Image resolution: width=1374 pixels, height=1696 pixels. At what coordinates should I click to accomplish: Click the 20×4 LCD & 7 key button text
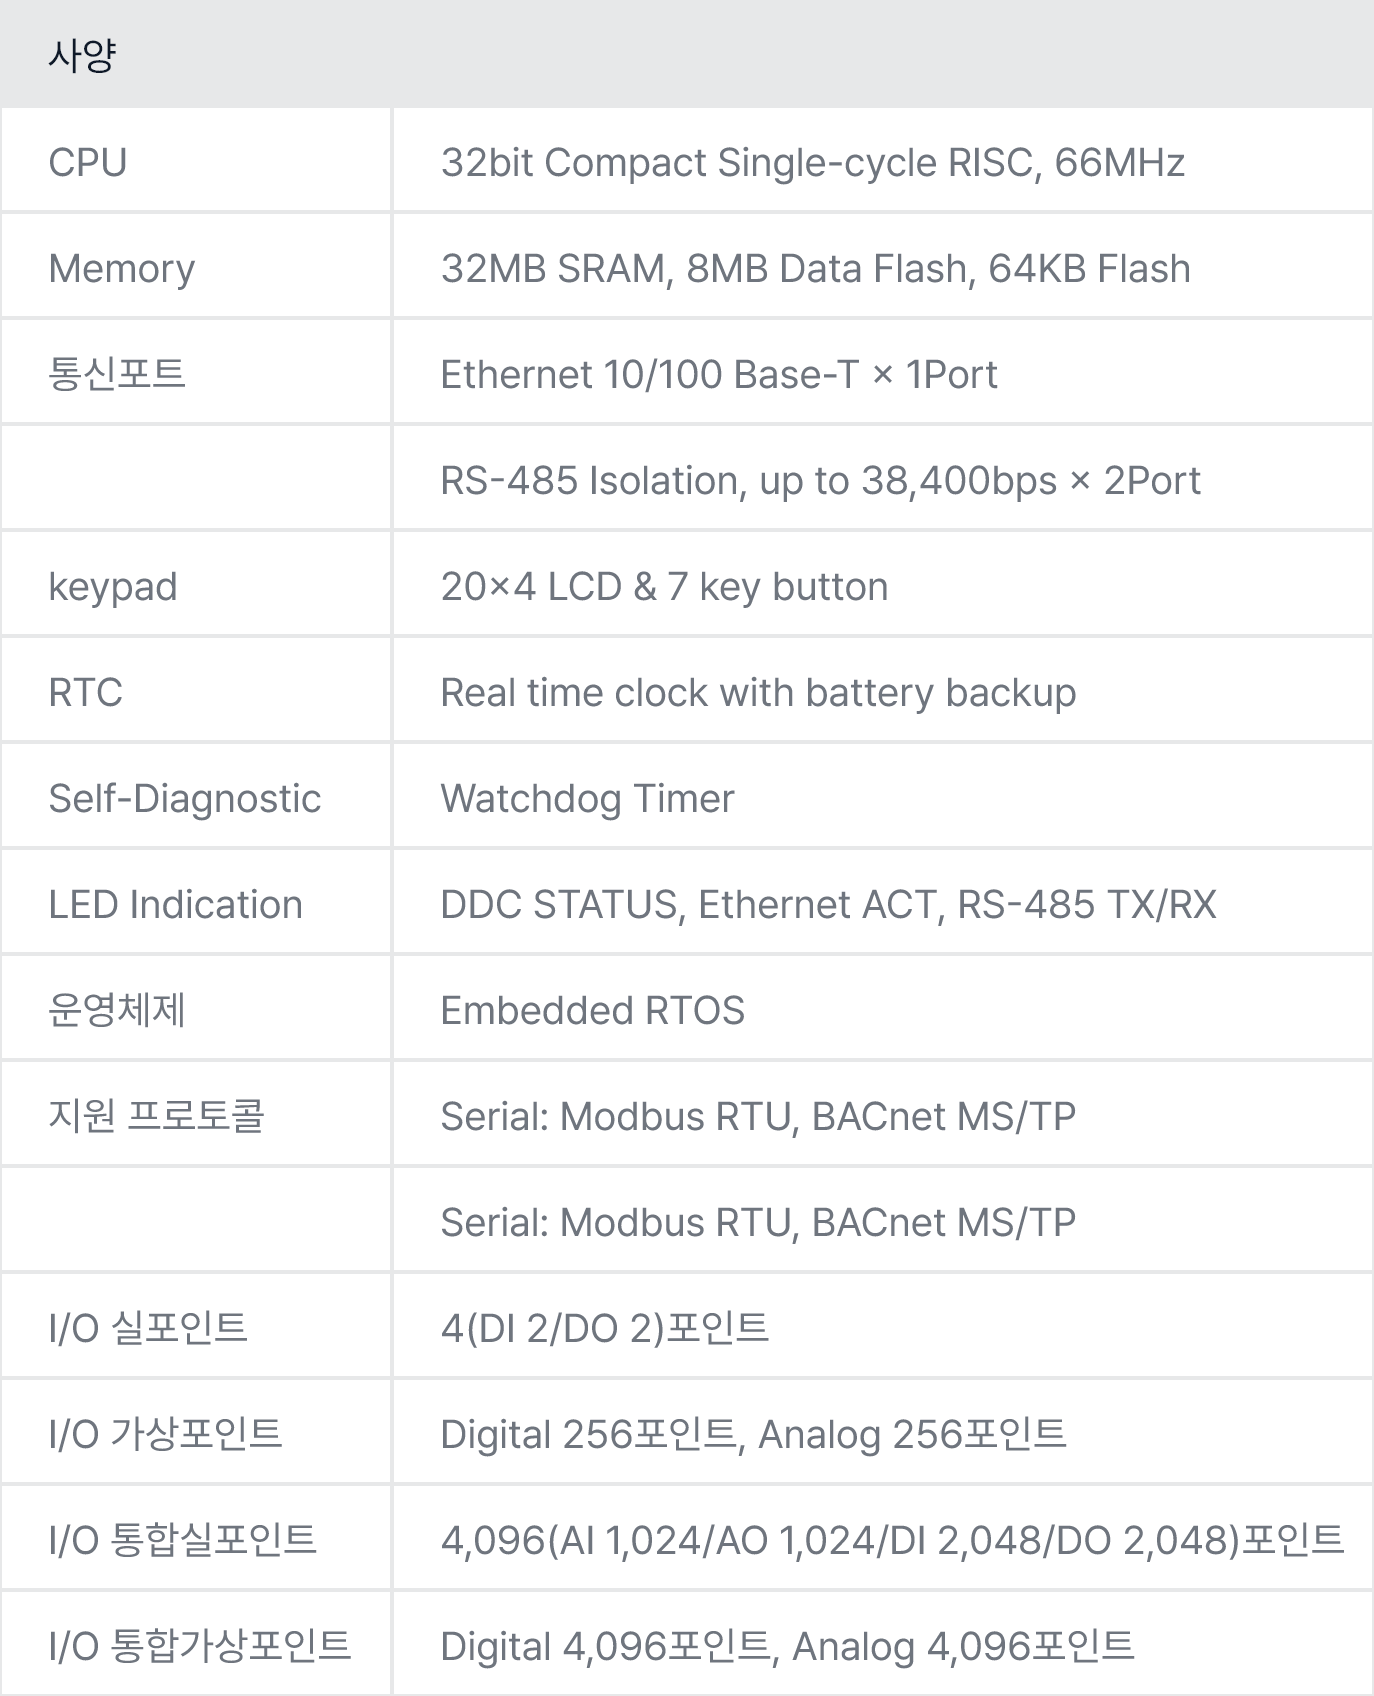point(664,586)
